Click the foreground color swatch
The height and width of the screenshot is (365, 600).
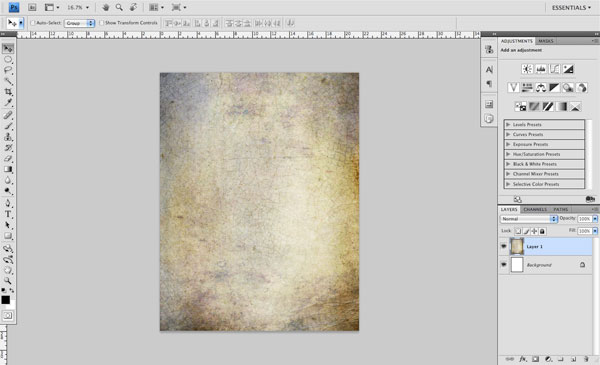coord(5,300)
